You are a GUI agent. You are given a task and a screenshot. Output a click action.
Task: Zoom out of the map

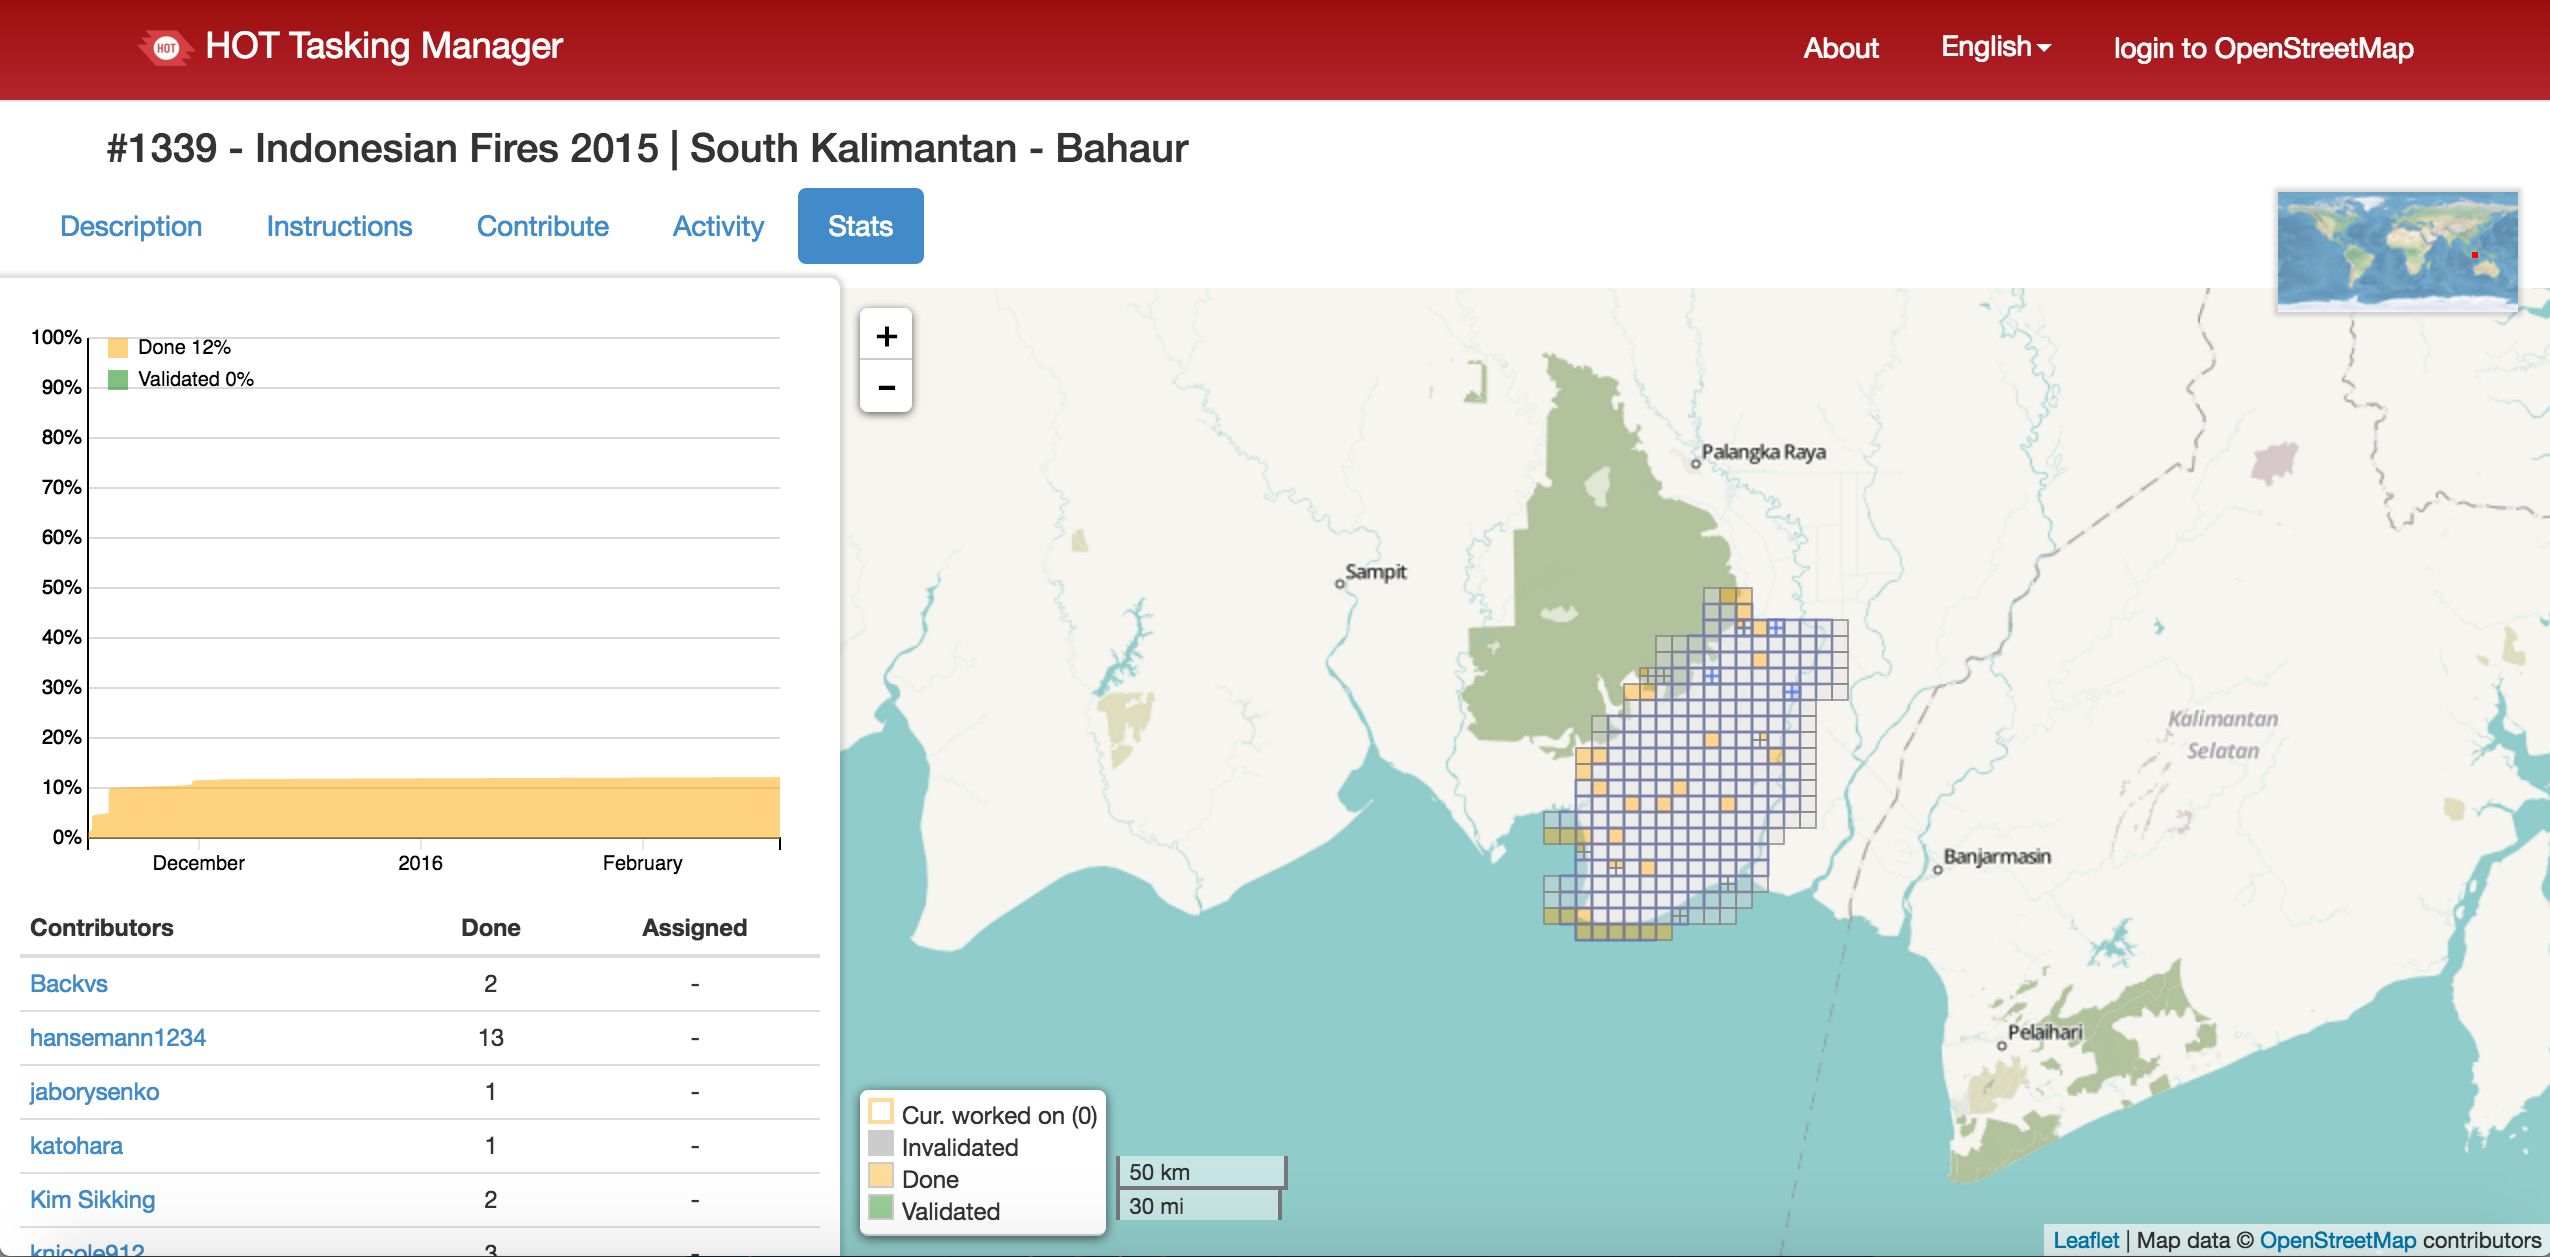click(x=886, y=387)
